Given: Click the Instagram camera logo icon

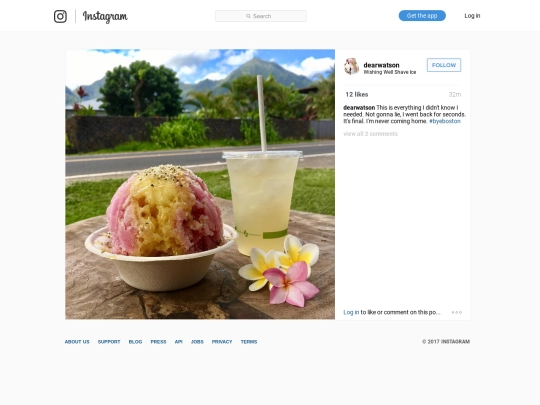Looking at the screenshot, I should (x=60, y=16).
